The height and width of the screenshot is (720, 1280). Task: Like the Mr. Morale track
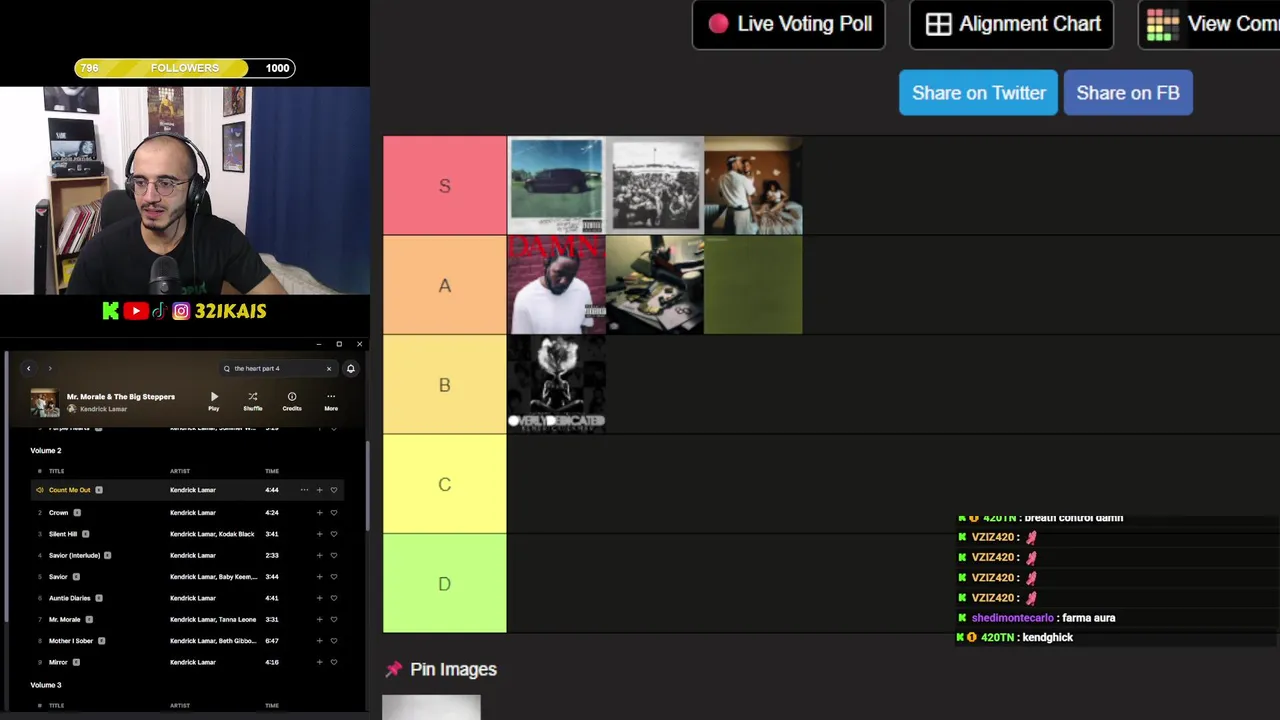[334, 620]
